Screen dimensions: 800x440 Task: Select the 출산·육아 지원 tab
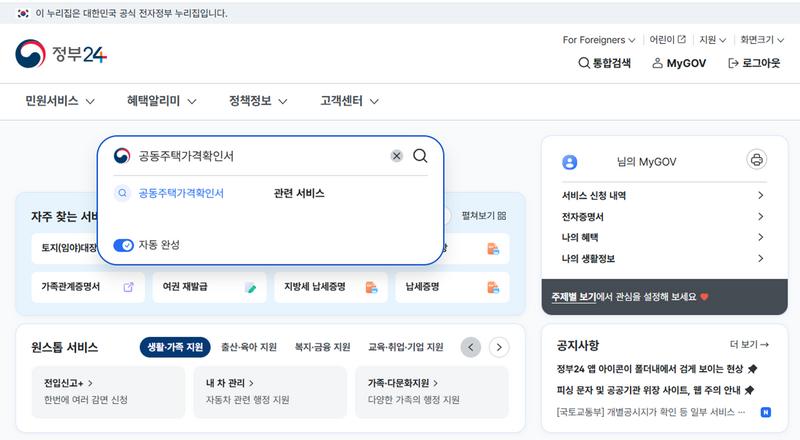point(249,347)
